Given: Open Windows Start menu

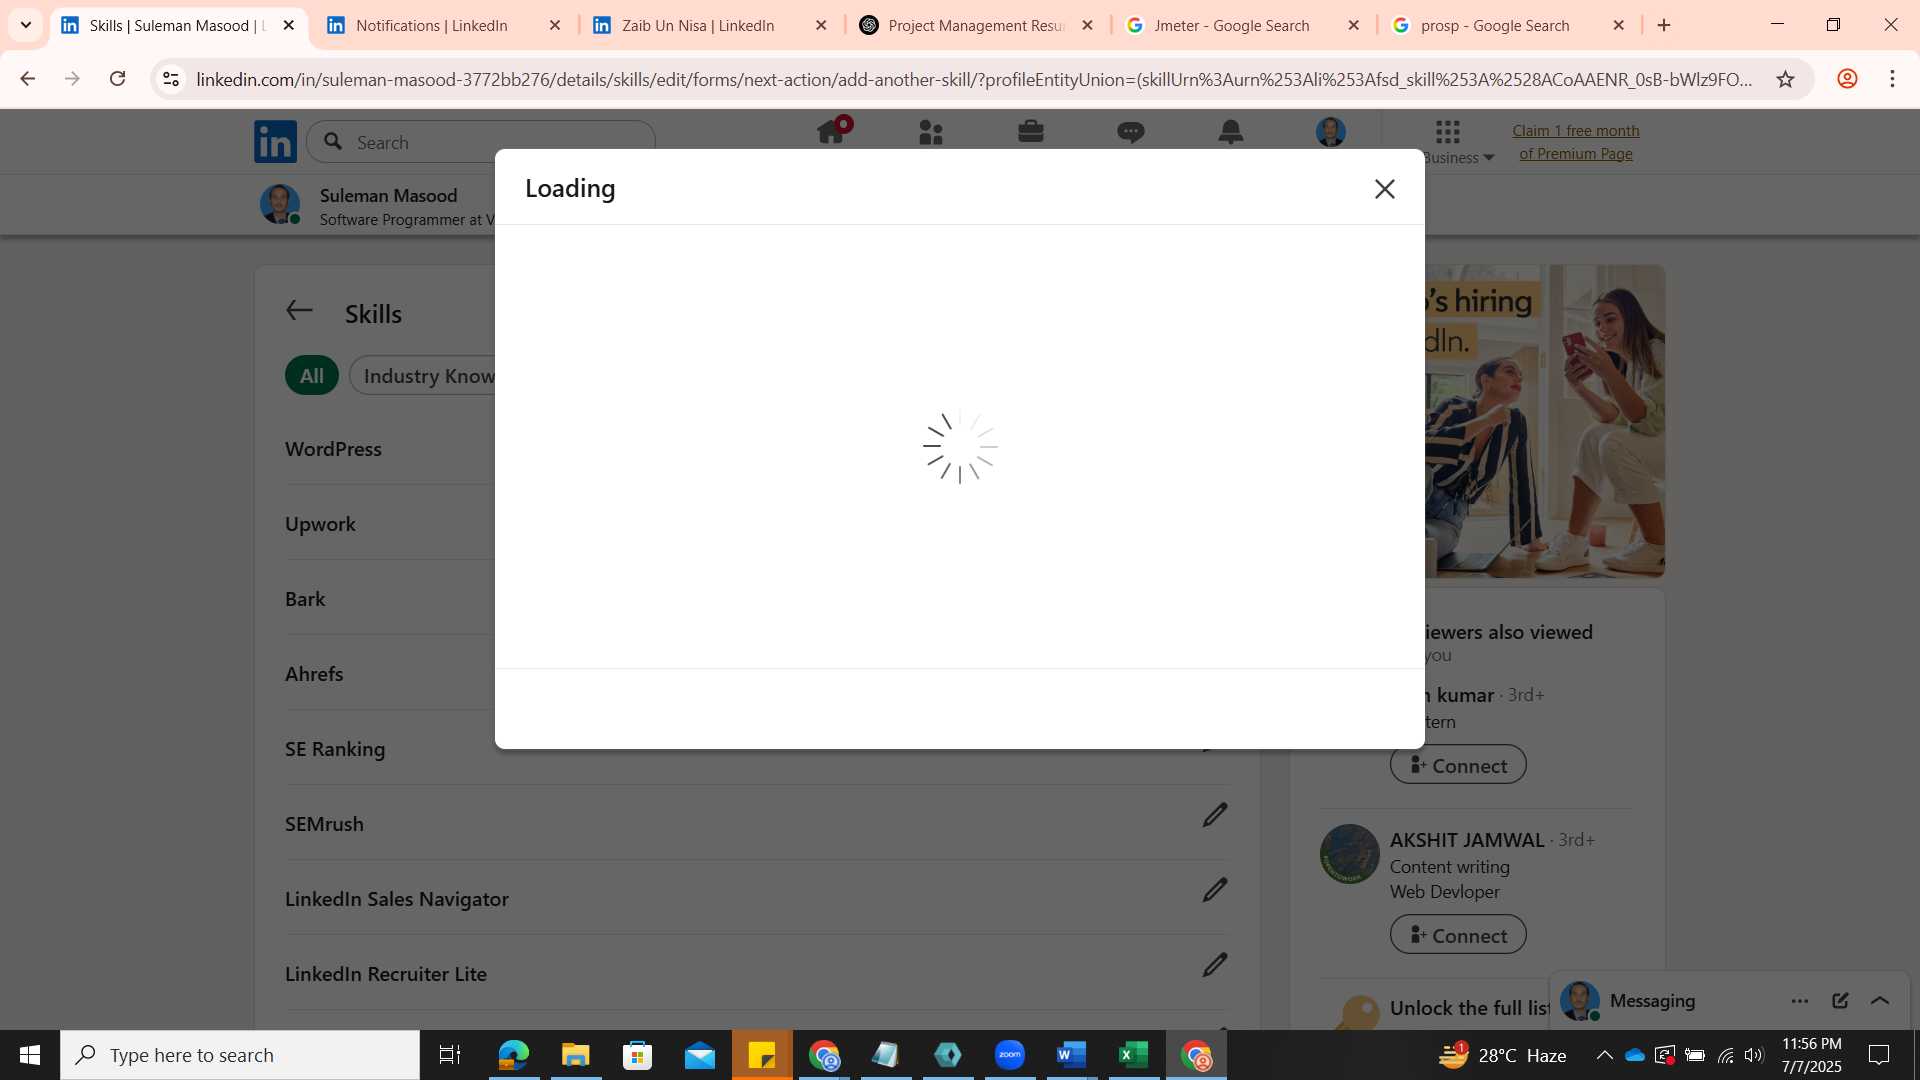Looking at the screenshot, I should point(30,1055).
